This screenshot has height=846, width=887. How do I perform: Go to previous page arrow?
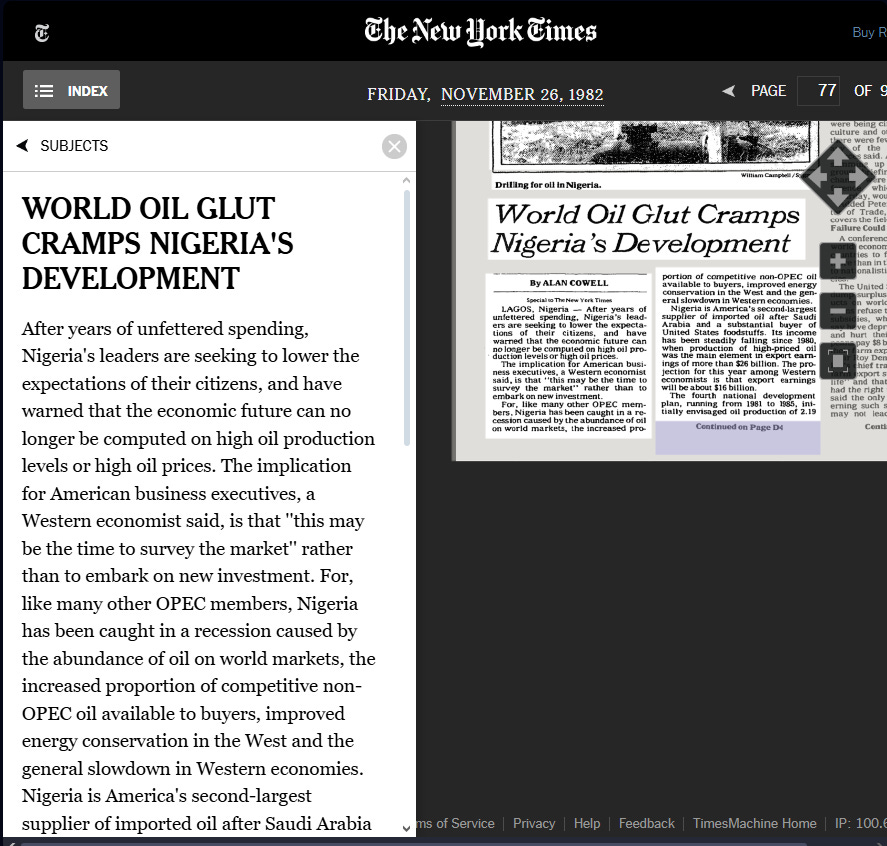[x=729, y=91]
